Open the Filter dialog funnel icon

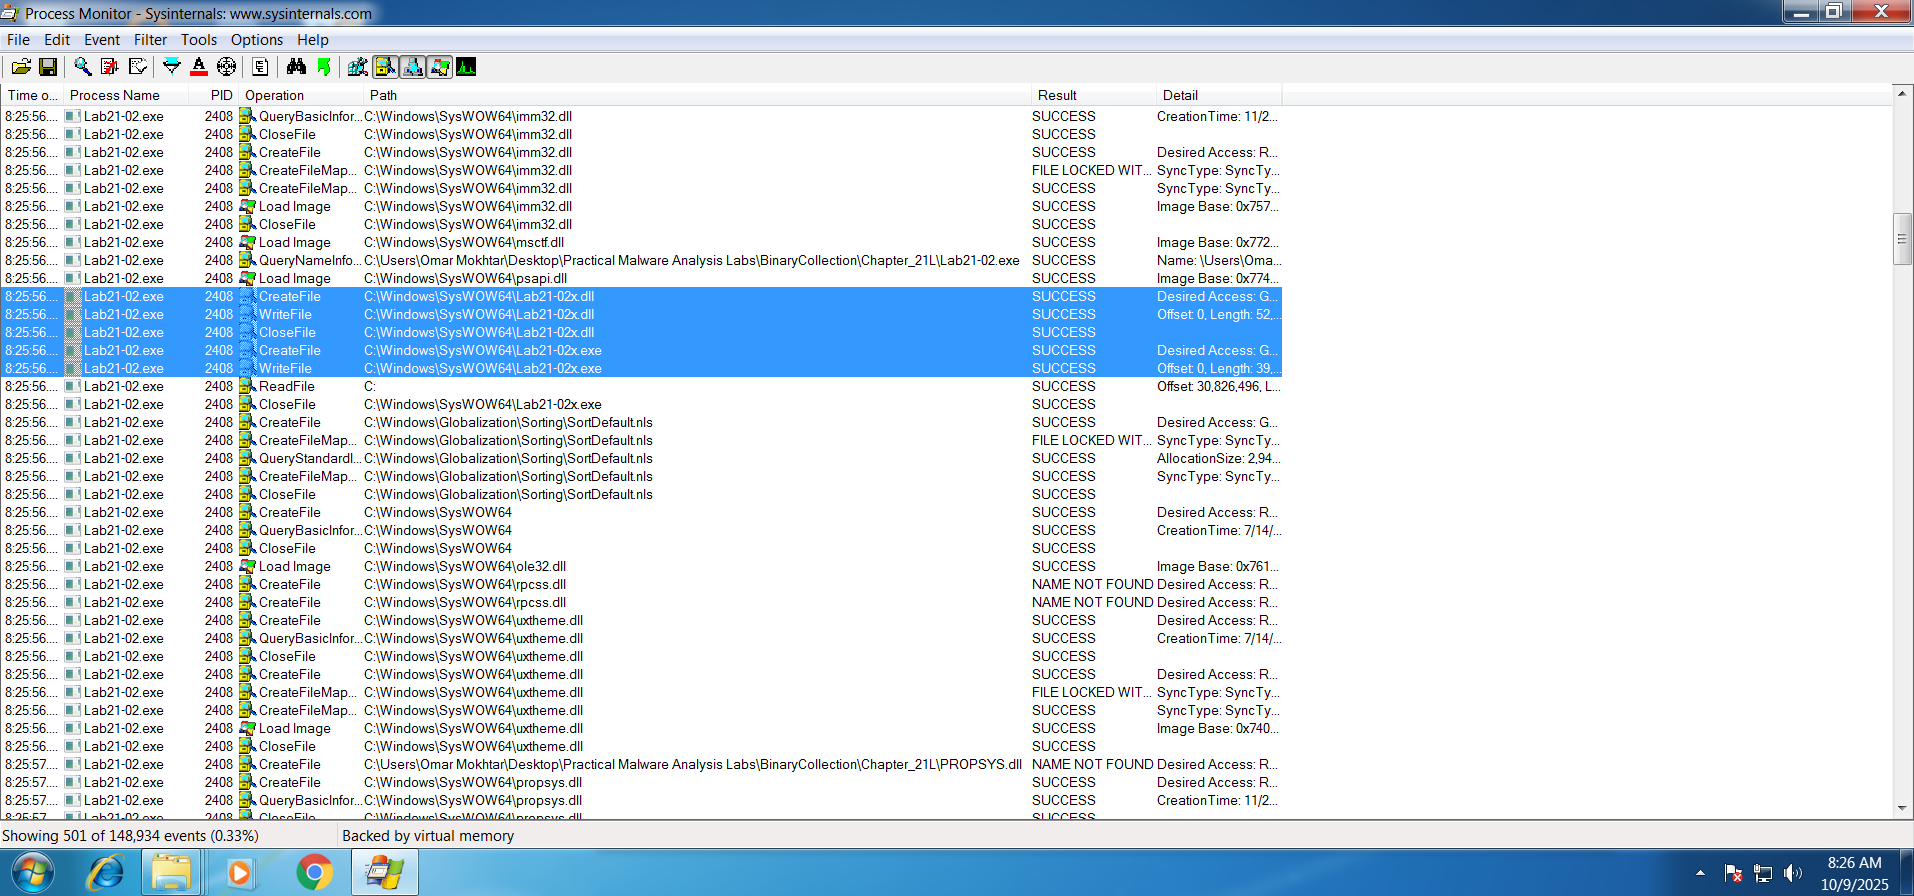pyautogui.click(x=172, y=67)
